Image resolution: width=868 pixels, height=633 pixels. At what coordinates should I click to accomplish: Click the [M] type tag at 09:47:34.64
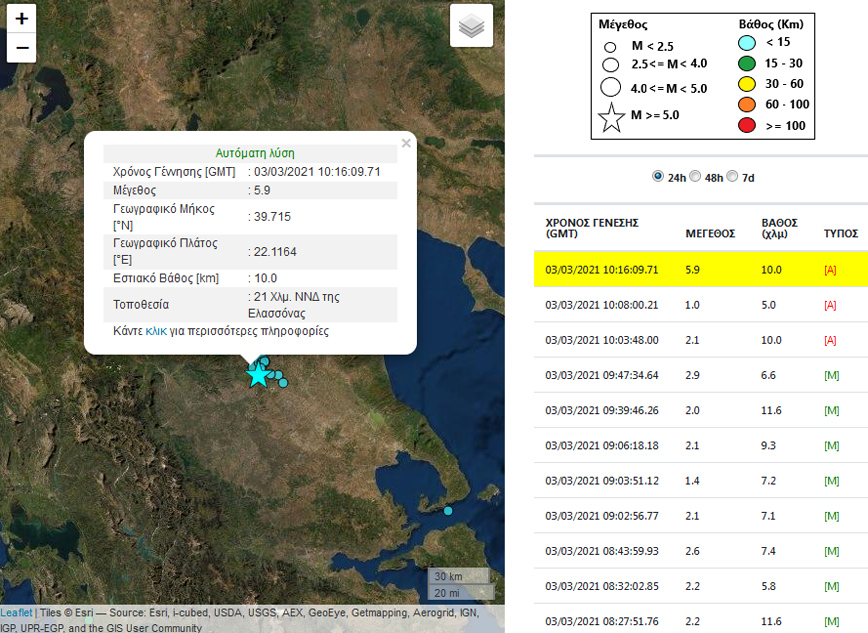pos(830,375)
